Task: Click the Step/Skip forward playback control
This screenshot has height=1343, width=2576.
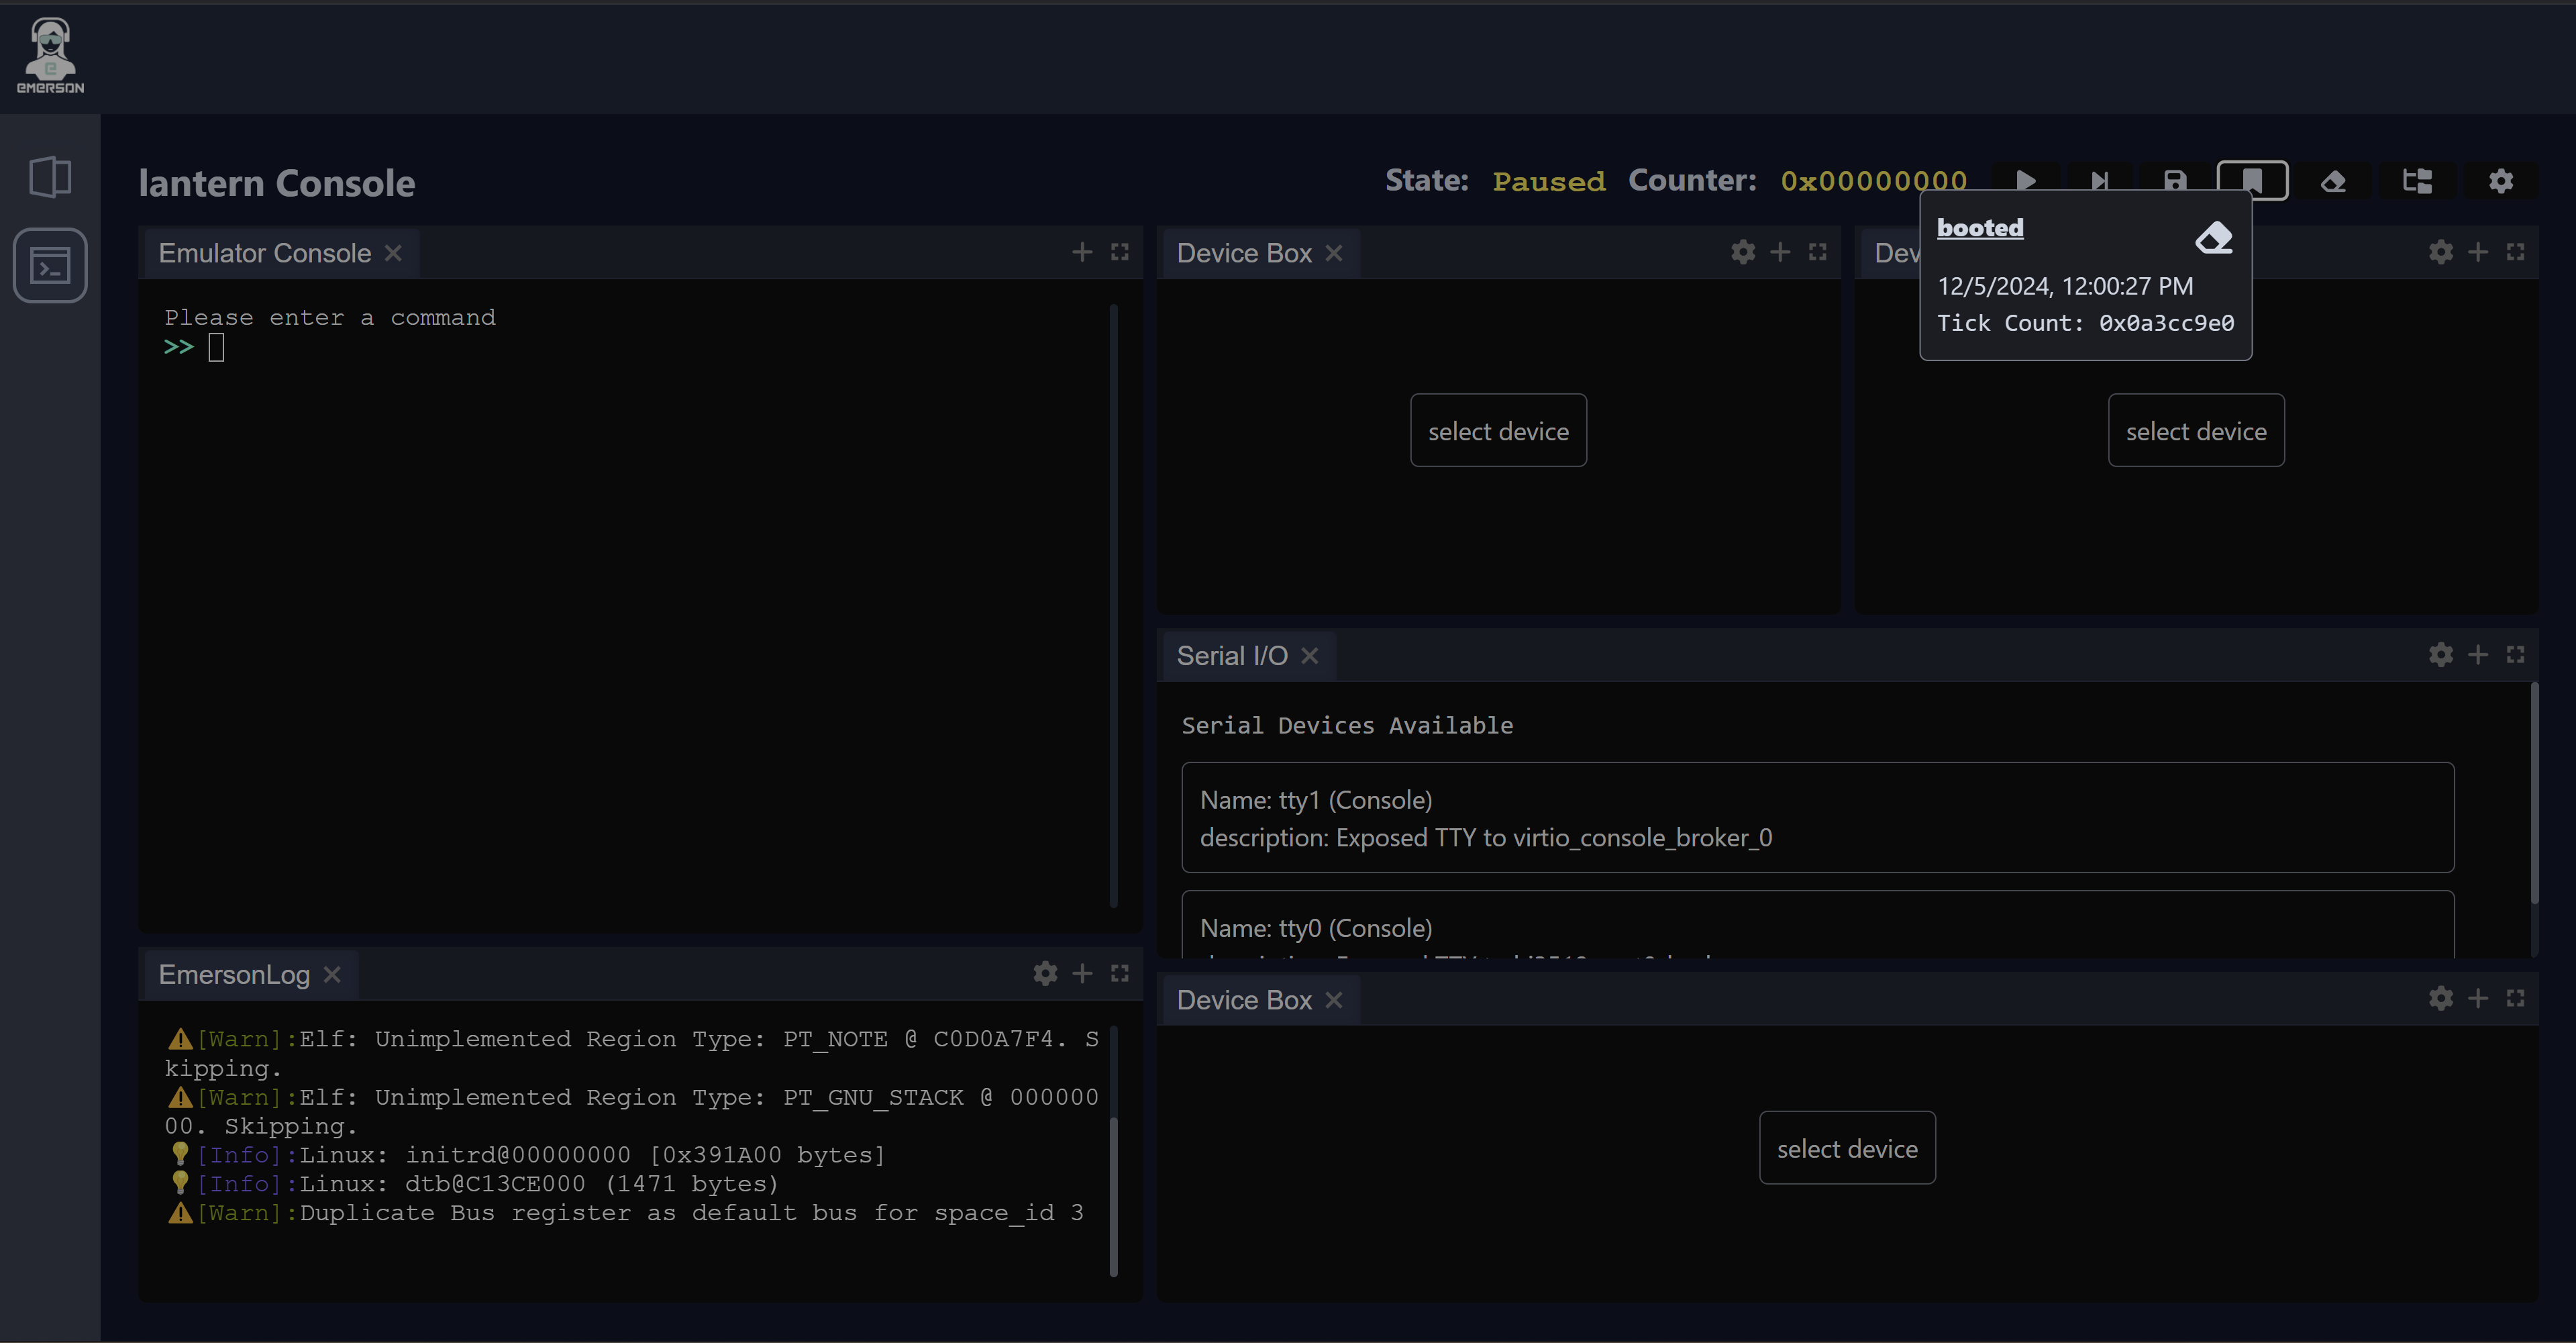Action: pos(2099,181)
